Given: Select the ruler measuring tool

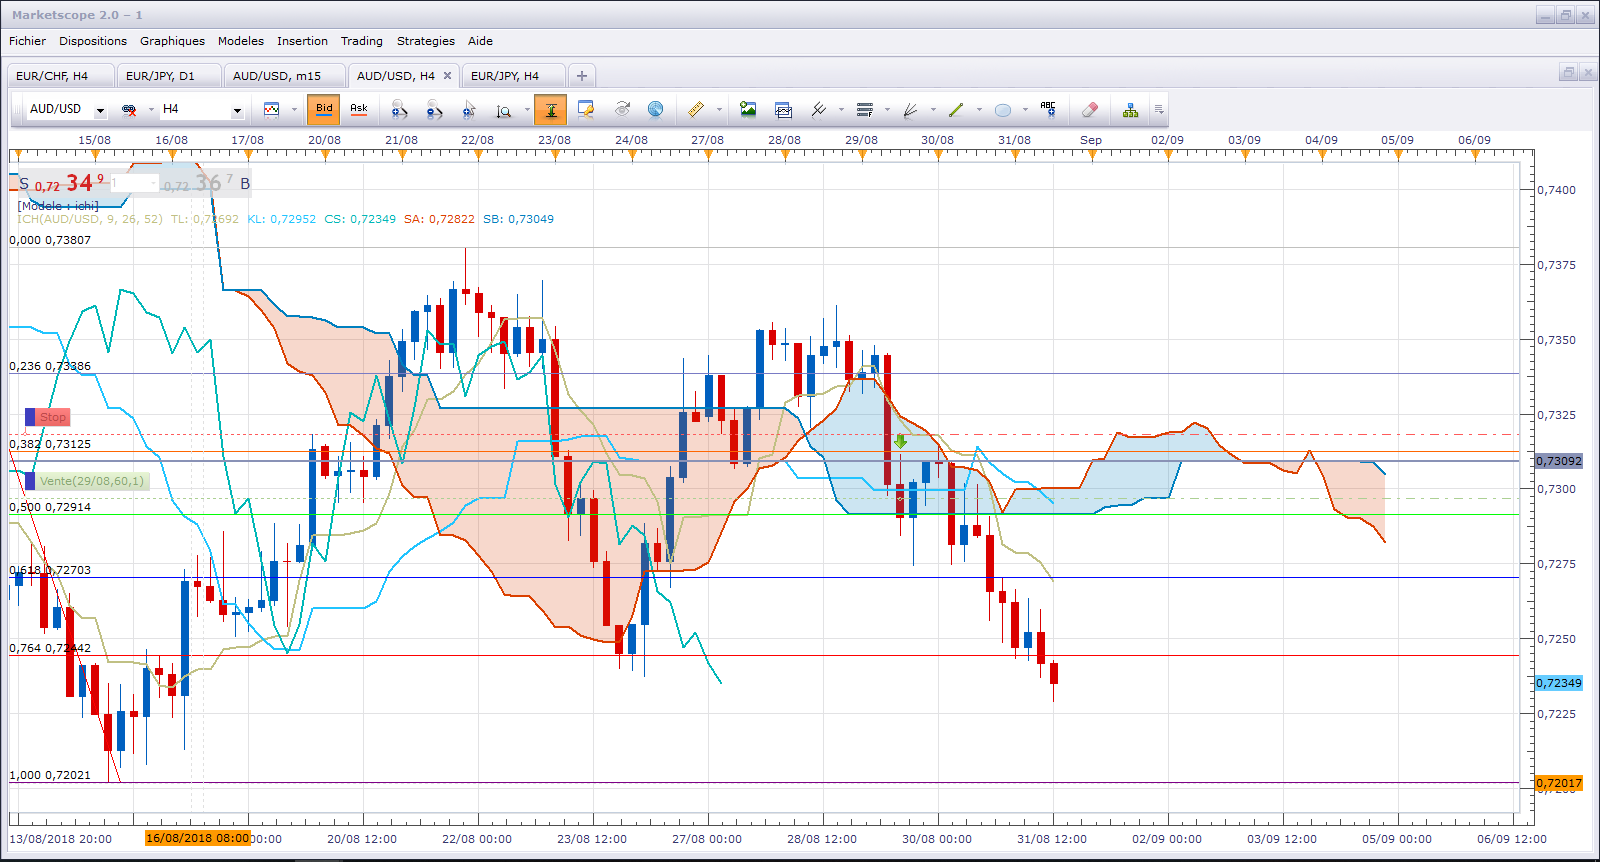Looking at the screenshot, I should tap(696, 110).
